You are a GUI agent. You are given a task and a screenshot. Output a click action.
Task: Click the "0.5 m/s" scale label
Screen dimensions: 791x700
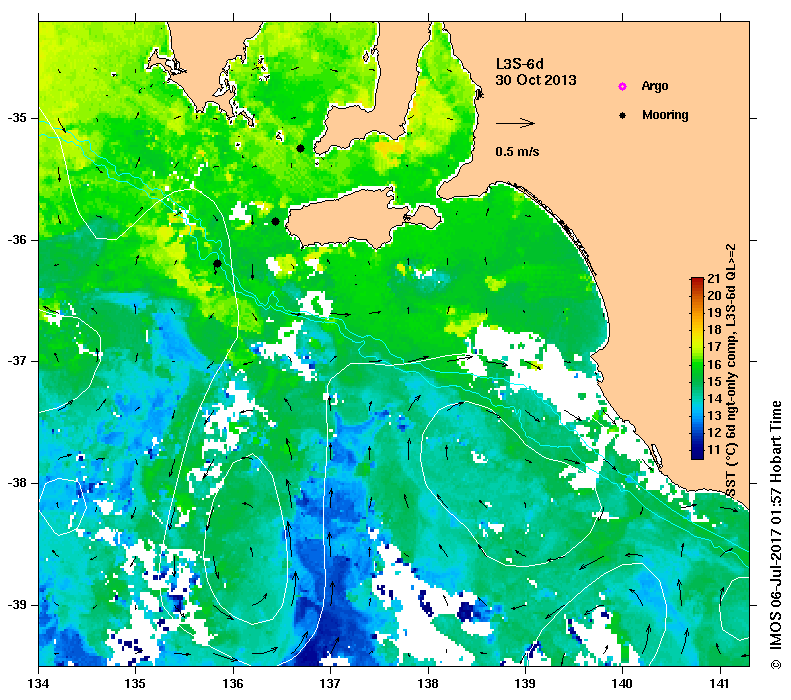(517, 151)
